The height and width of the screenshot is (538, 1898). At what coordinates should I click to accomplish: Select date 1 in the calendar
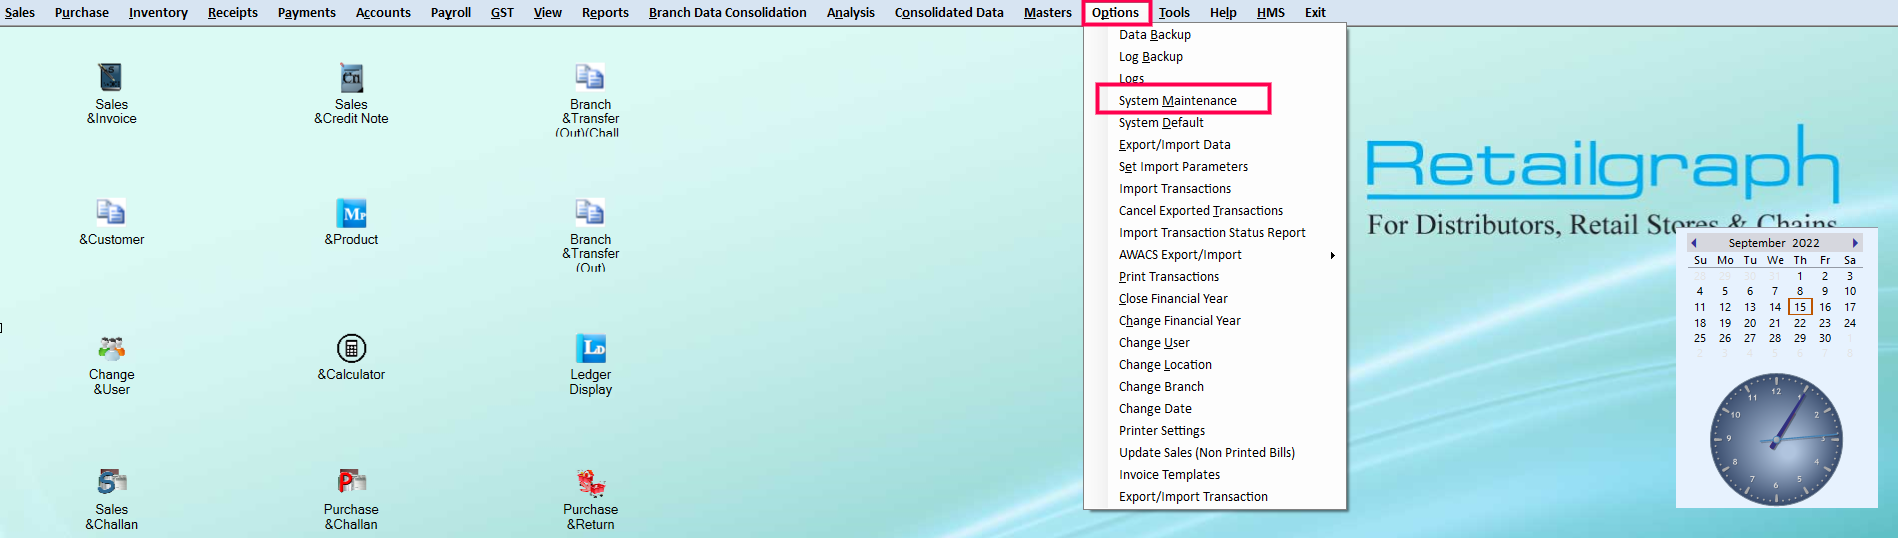pyautogui.click(x=1800, y=276)
